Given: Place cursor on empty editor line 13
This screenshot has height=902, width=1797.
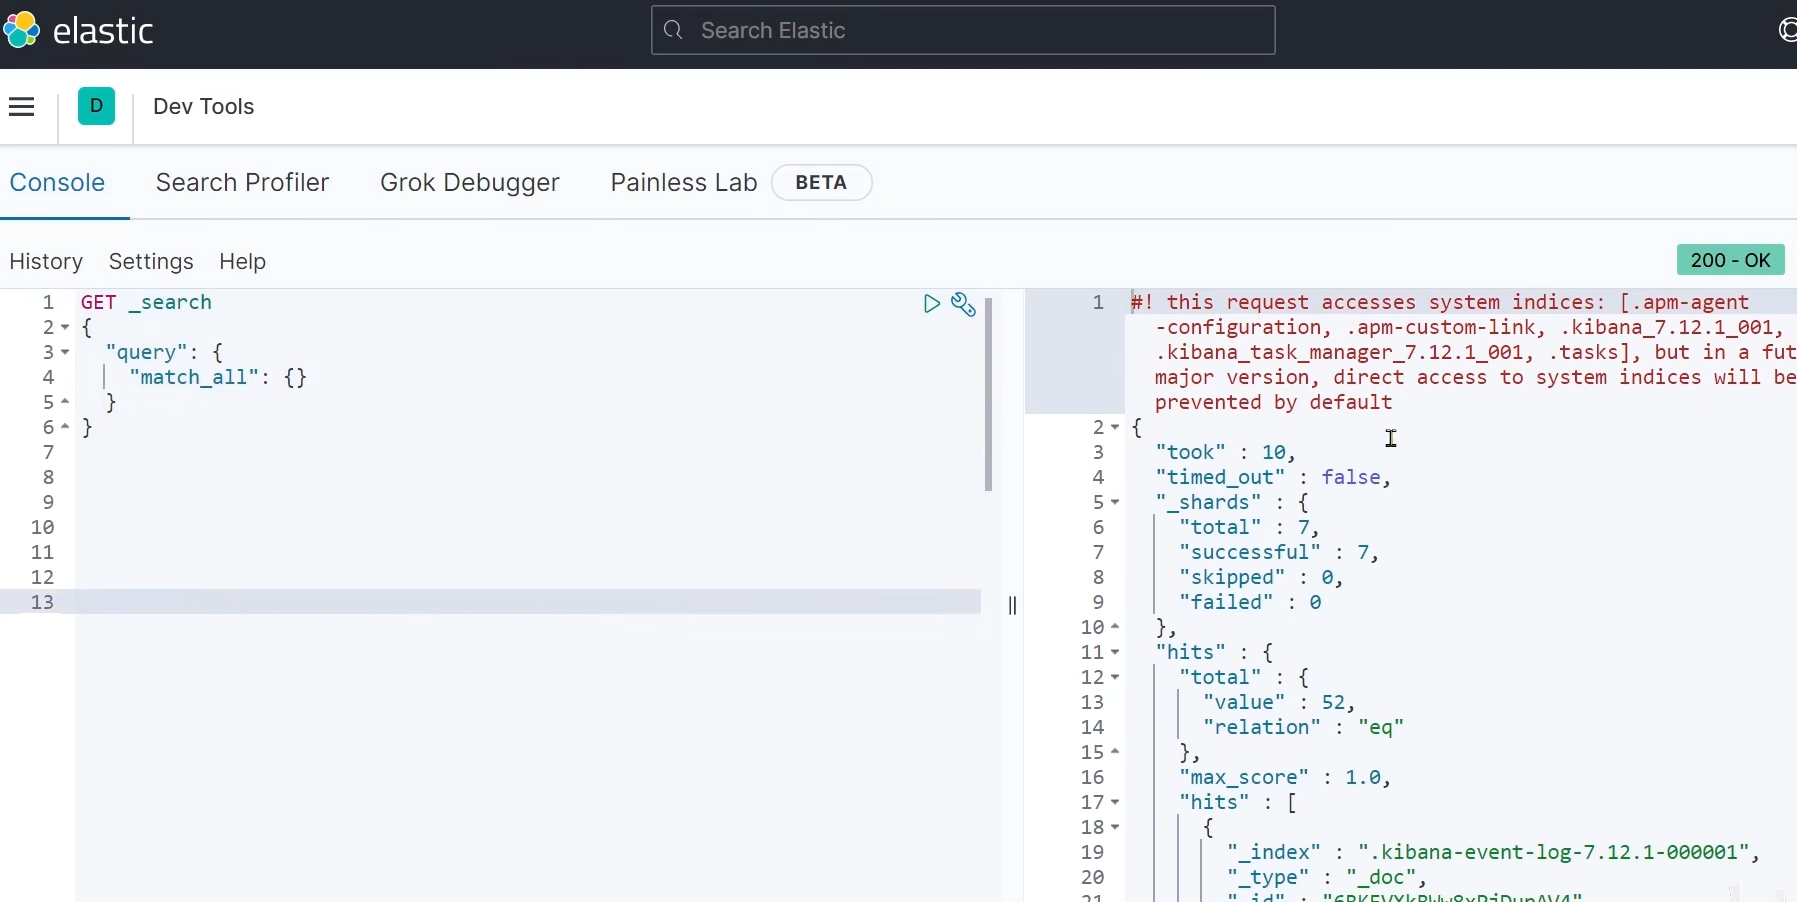Looking at the screenshot, I should (528, 602).
